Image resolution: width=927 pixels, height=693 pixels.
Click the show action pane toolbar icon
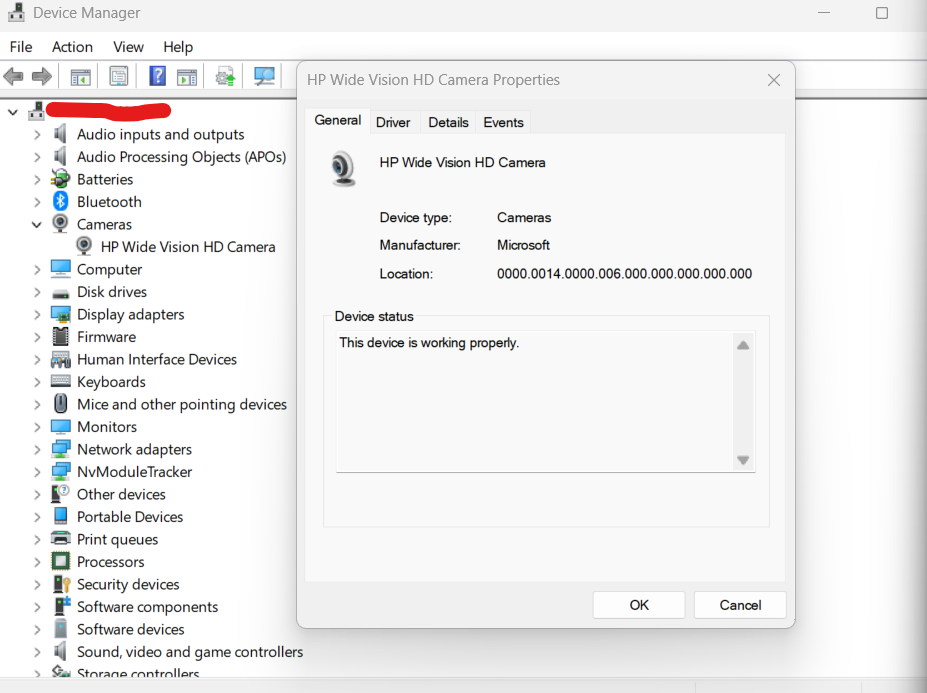(187, 76)
